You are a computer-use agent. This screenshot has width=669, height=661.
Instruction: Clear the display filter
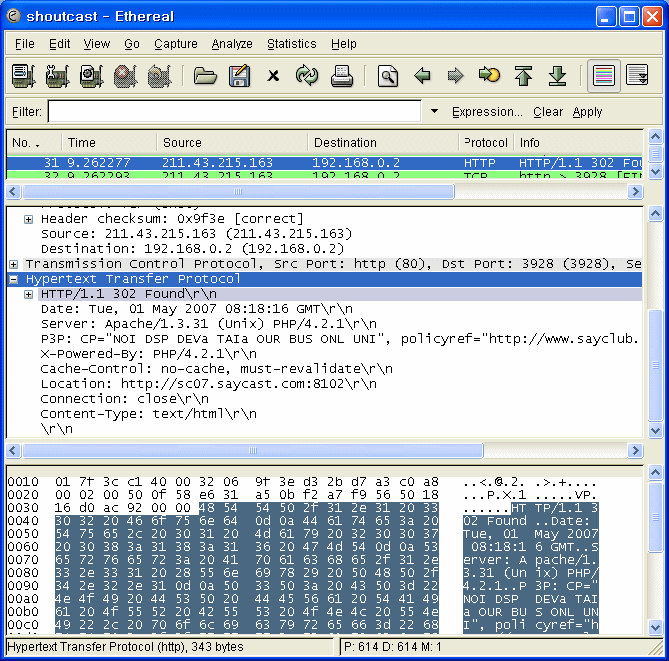pos(548,112)
